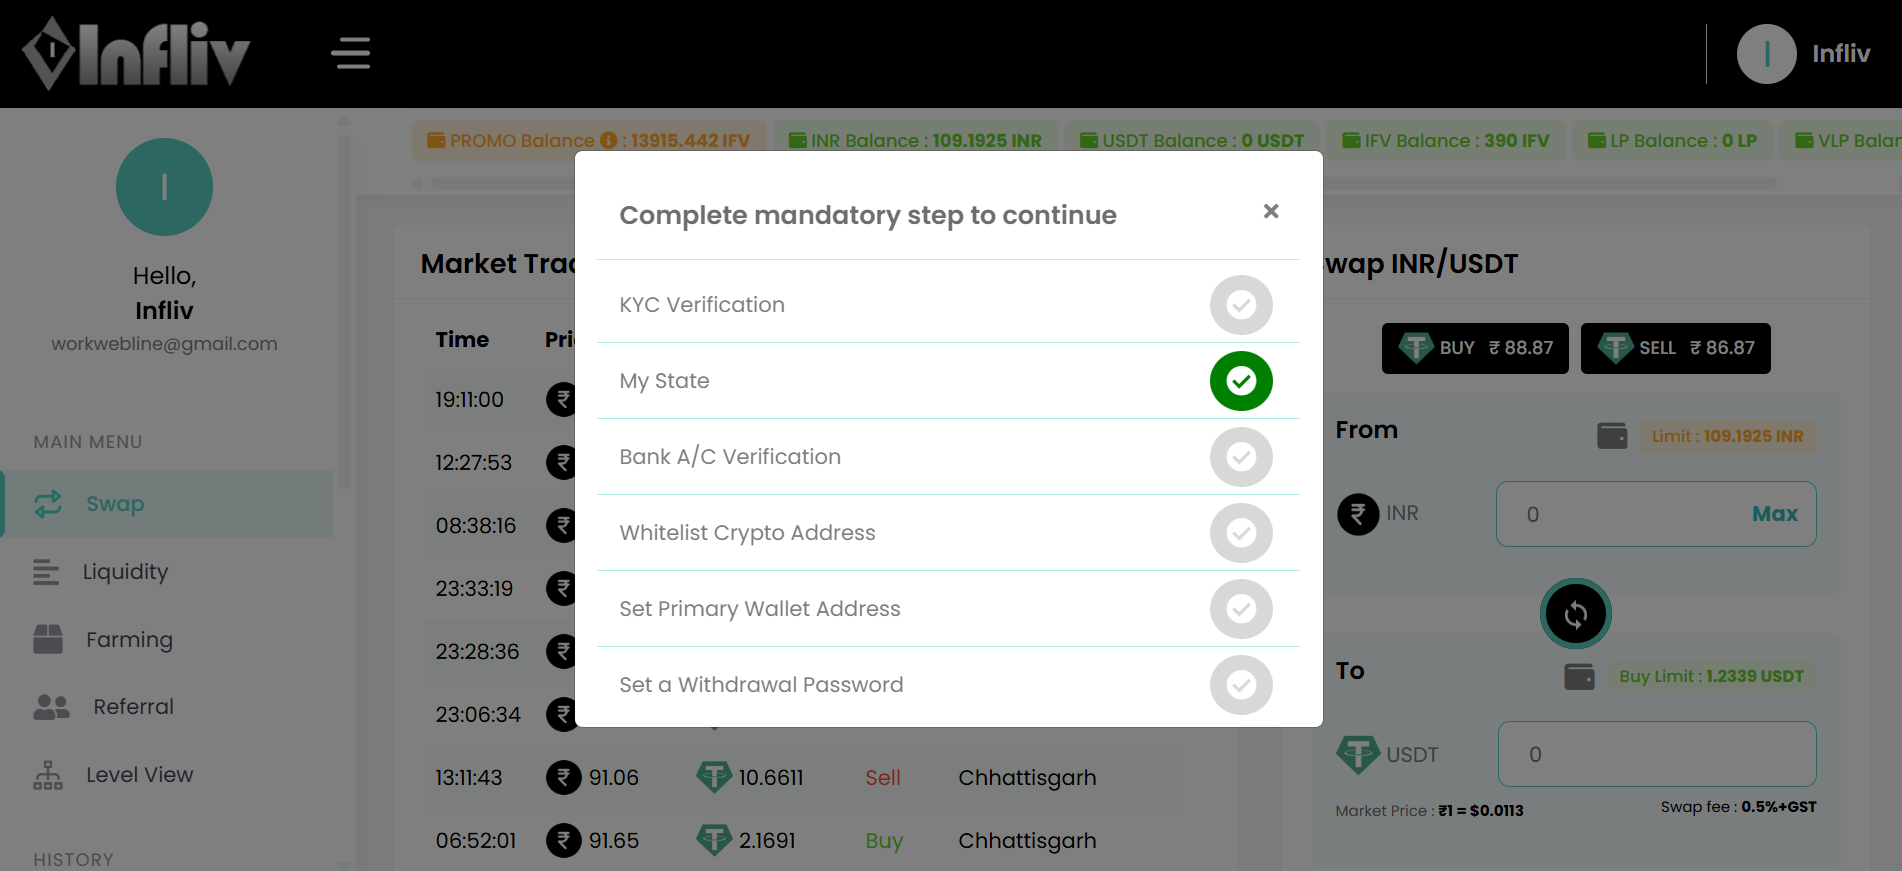1902x871 pixels.
Task: Go to Farming in the sidebar
Action: pyautogui.click(x=129, y=640)
